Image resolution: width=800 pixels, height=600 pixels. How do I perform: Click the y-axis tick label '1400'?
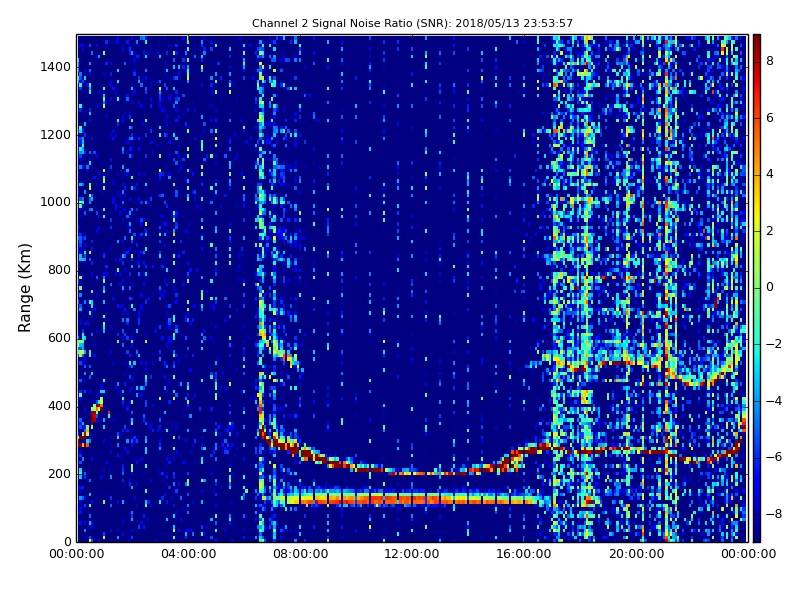point(56,67)
